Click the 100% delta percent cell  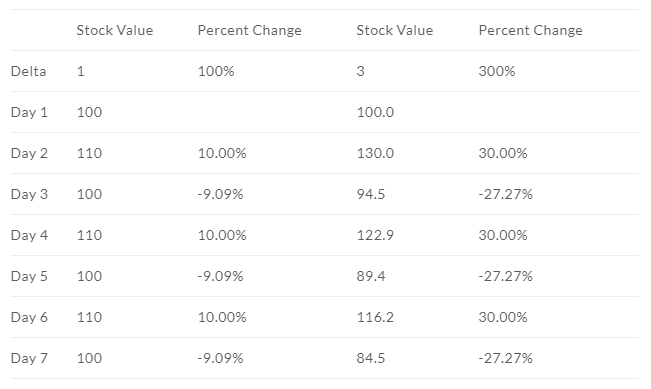pos(216,71)
